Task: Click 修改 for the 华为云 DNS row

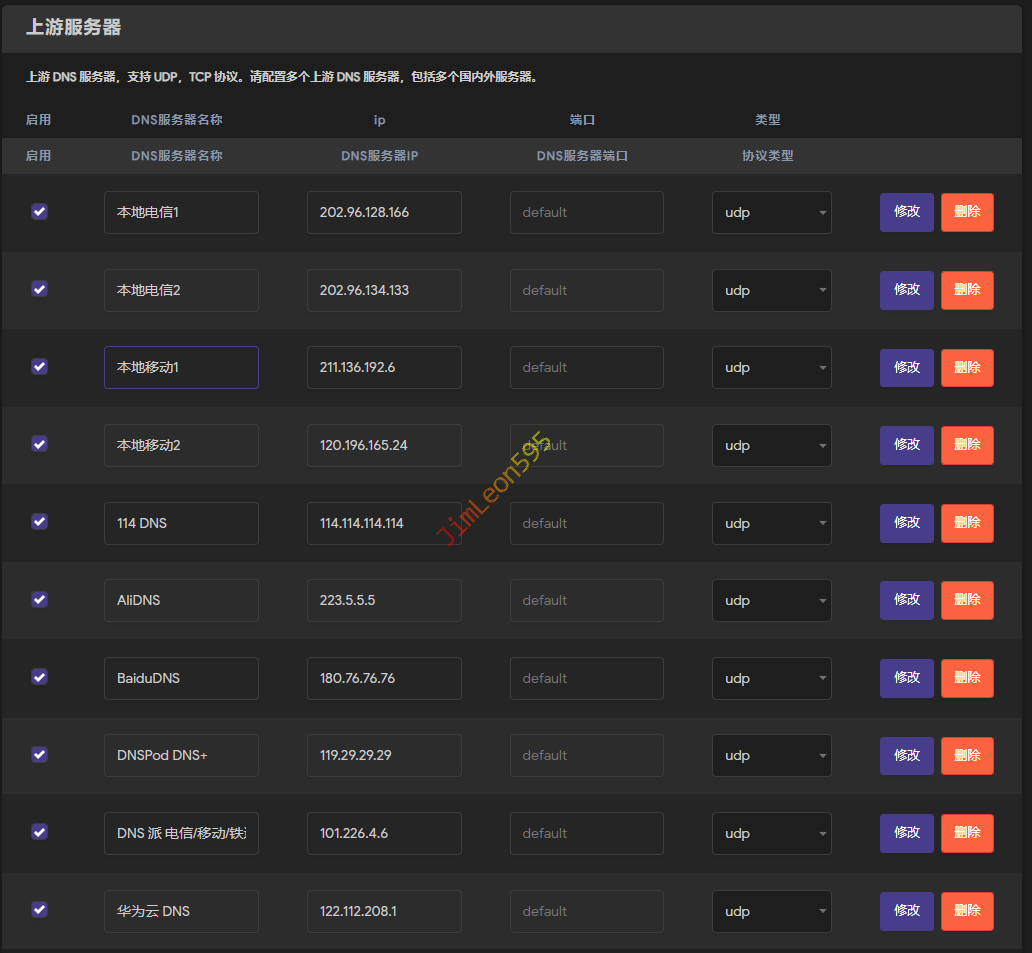Action: tap(906, 911)
